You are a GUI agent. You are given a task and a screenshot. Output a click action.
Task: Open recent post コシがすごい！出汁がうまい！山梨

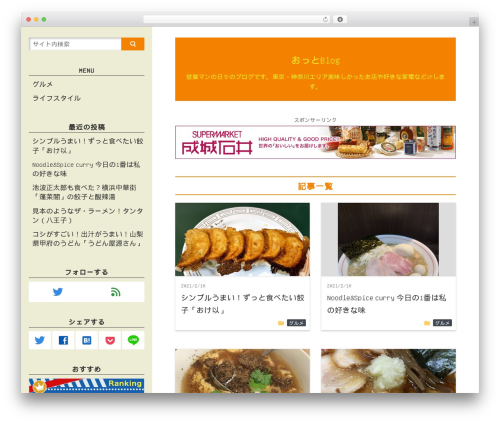pyautogui.click(x=87, y=239)
